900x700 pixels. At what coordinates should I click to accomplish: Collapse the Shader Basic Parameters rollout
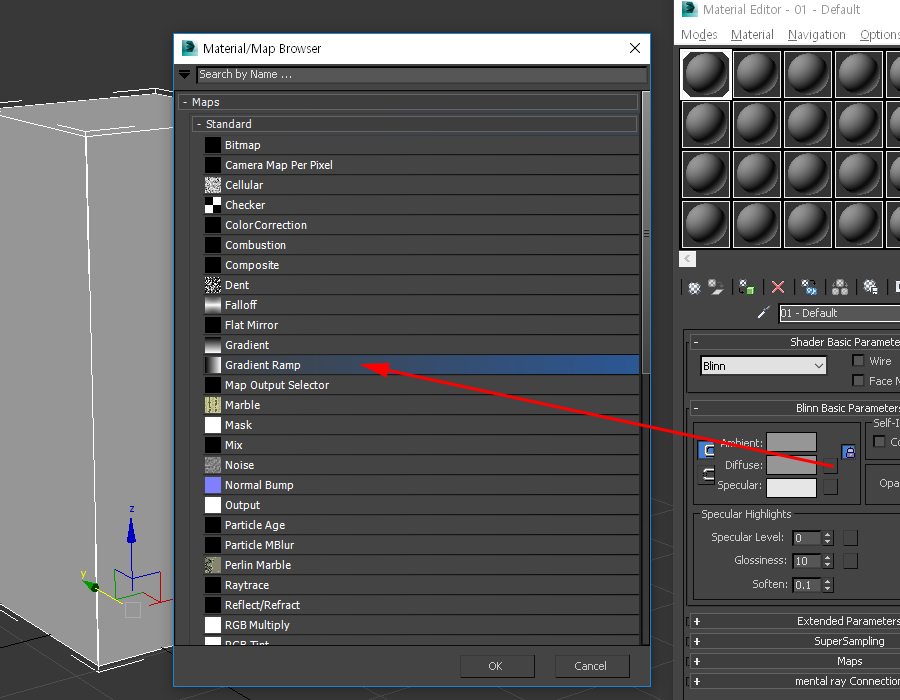696,342
